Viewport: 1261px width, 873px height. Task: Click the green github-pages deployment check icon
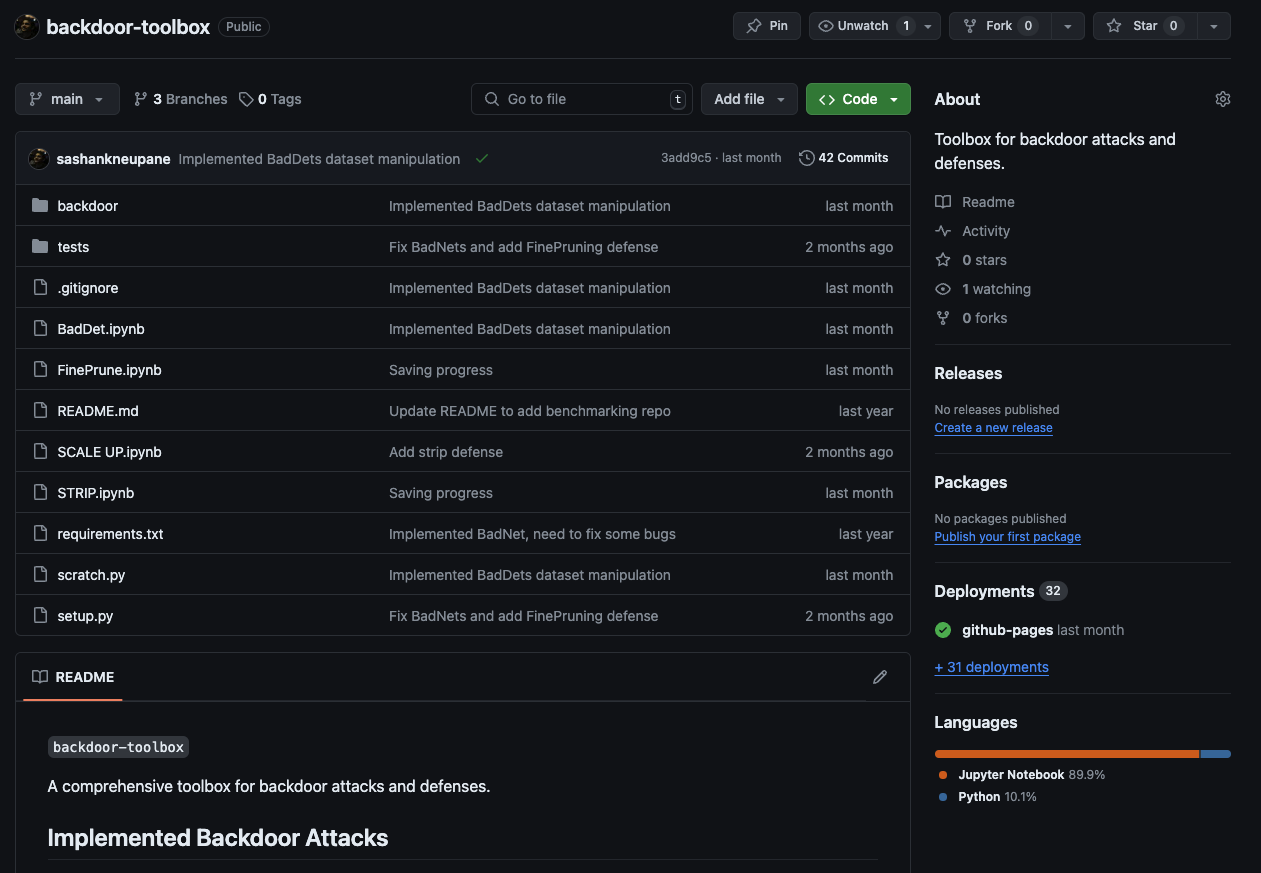(x=943, y=630)
